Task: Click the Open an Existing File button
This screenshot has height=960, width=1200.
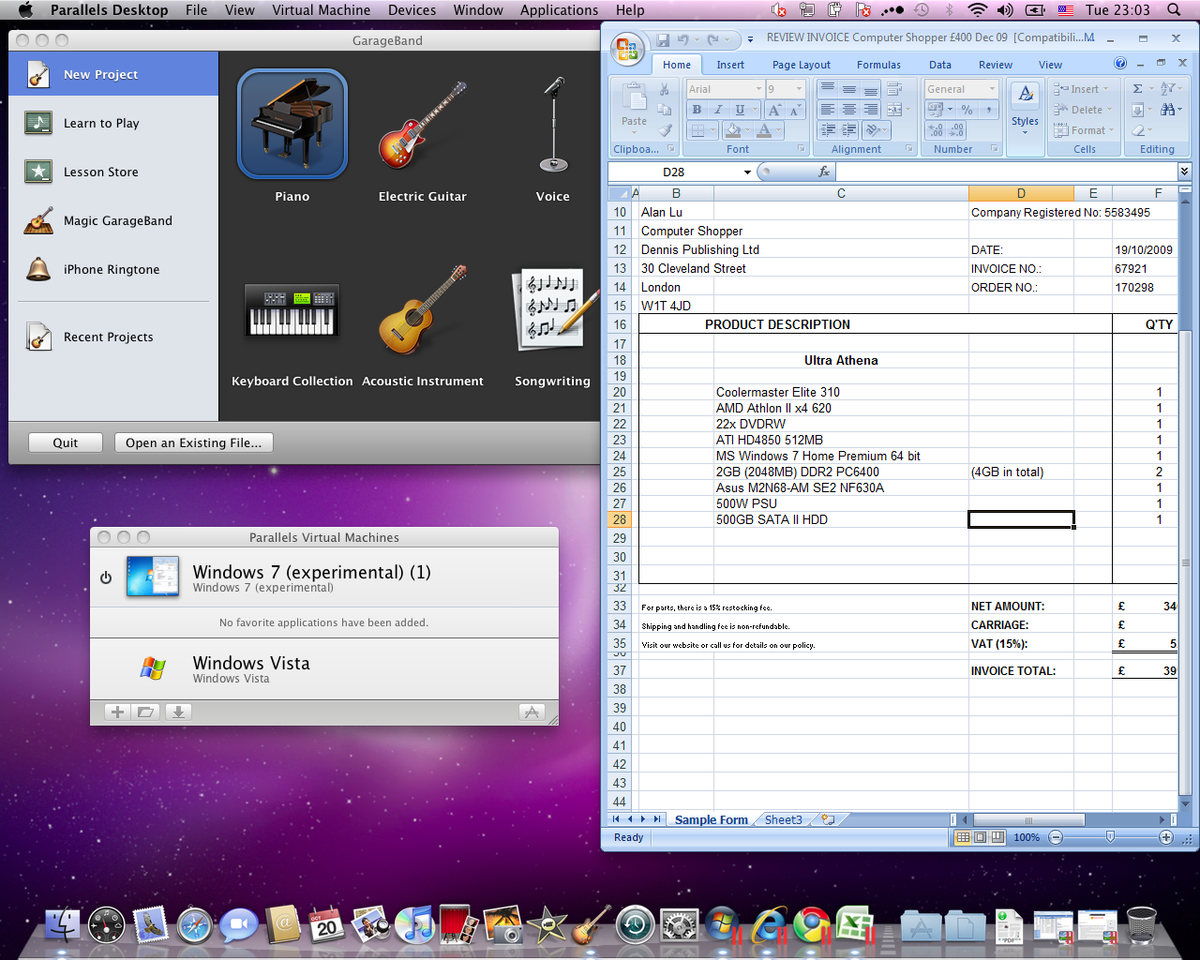Action: click(193, 442)
